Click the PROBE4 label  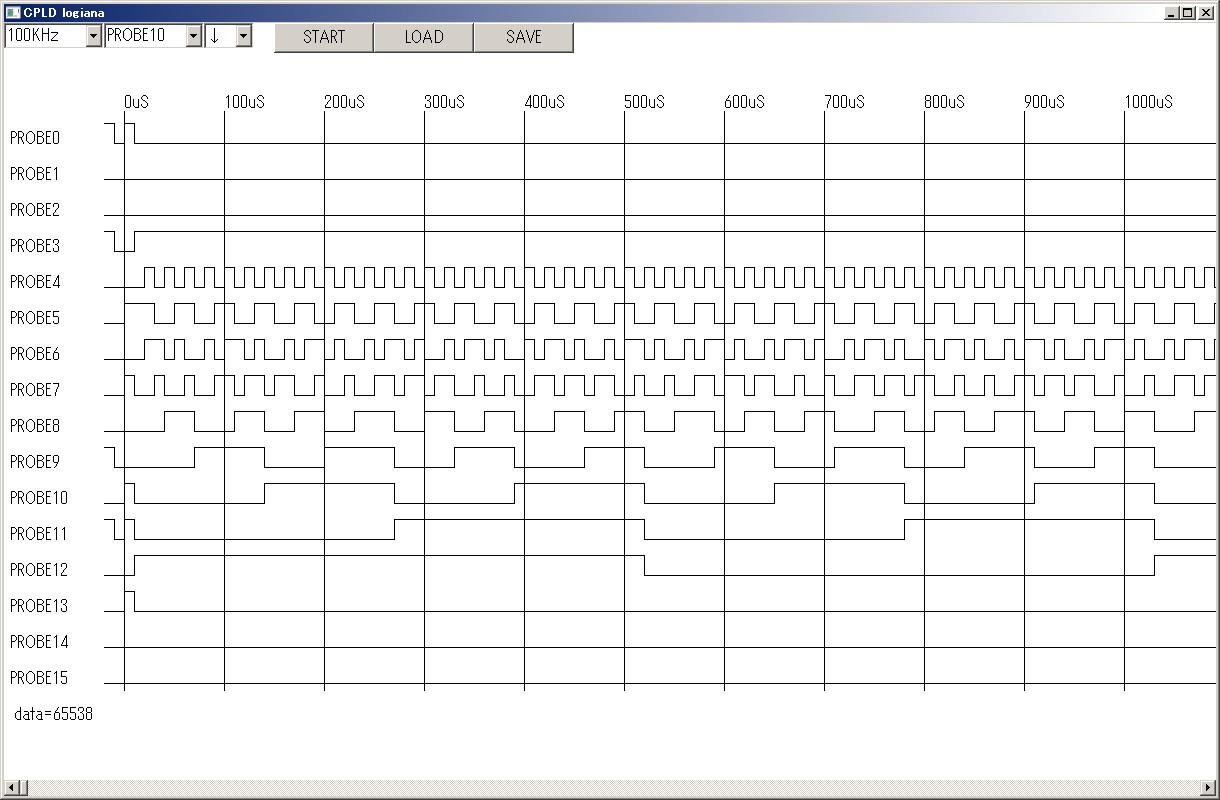click(35, 282)
